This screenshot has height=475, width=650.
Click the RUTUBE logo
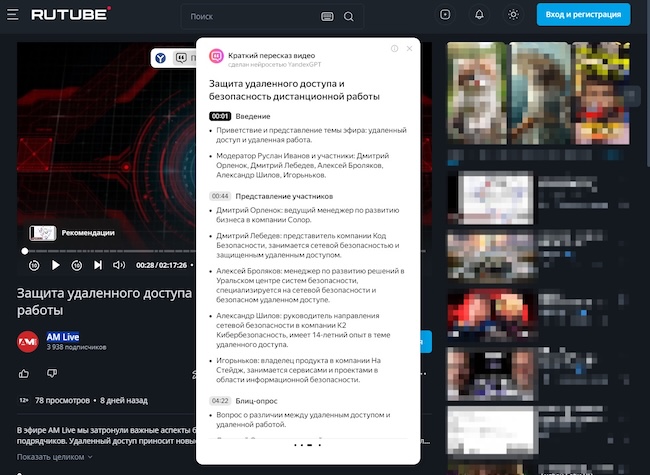tap(71, 14)
